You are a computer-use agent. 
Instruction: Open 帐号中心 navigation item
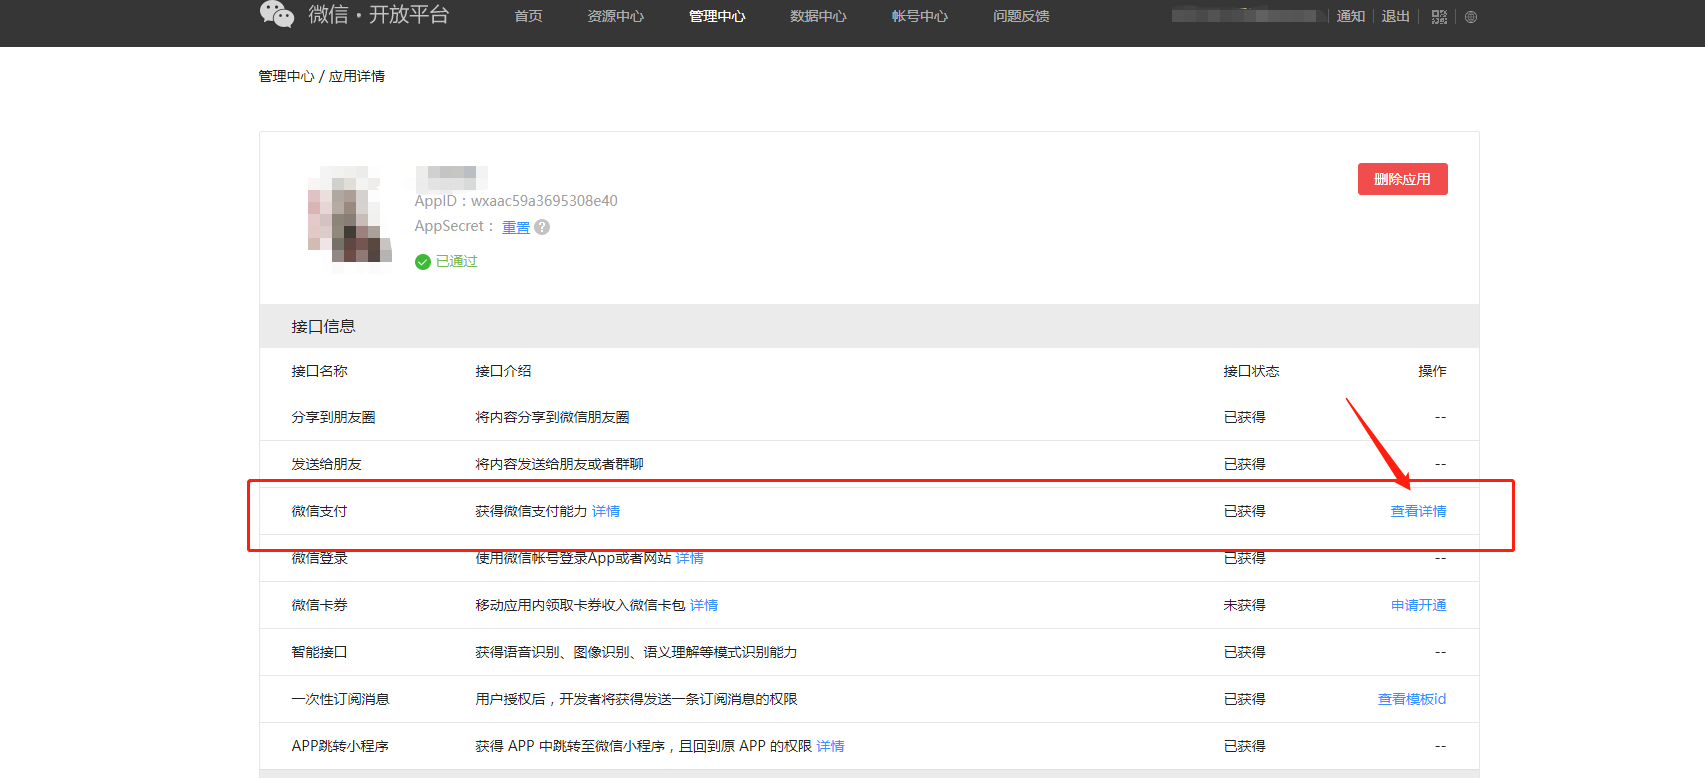tap(919, 16)
